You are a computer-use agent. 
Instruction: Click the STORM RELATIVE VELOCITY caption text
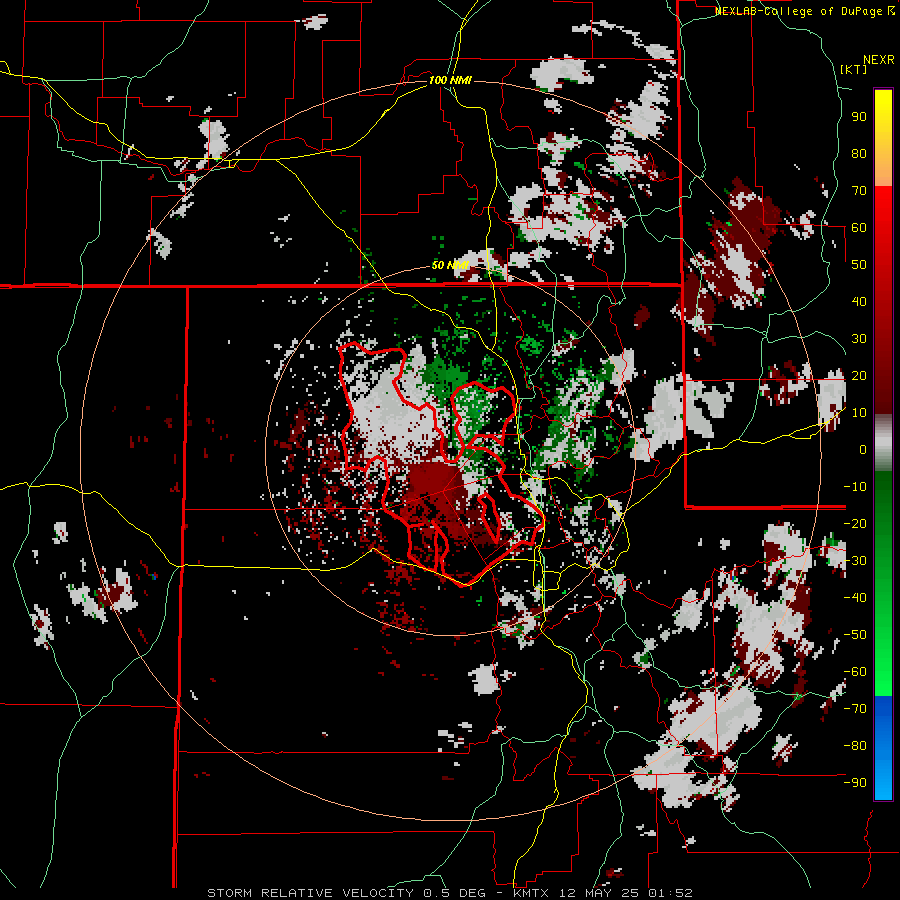coord(311,893)
